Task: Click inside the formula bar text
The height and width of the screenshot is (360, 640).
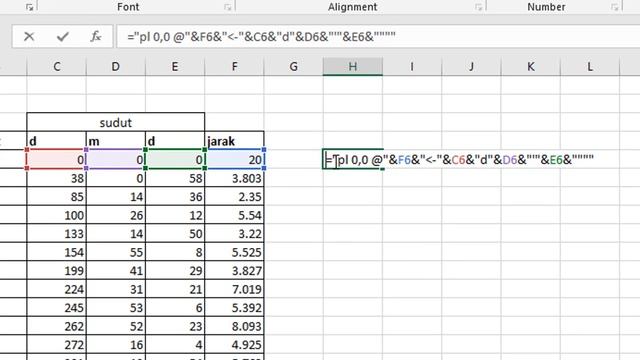Action: pyautogui.click(x=261, y=37)
